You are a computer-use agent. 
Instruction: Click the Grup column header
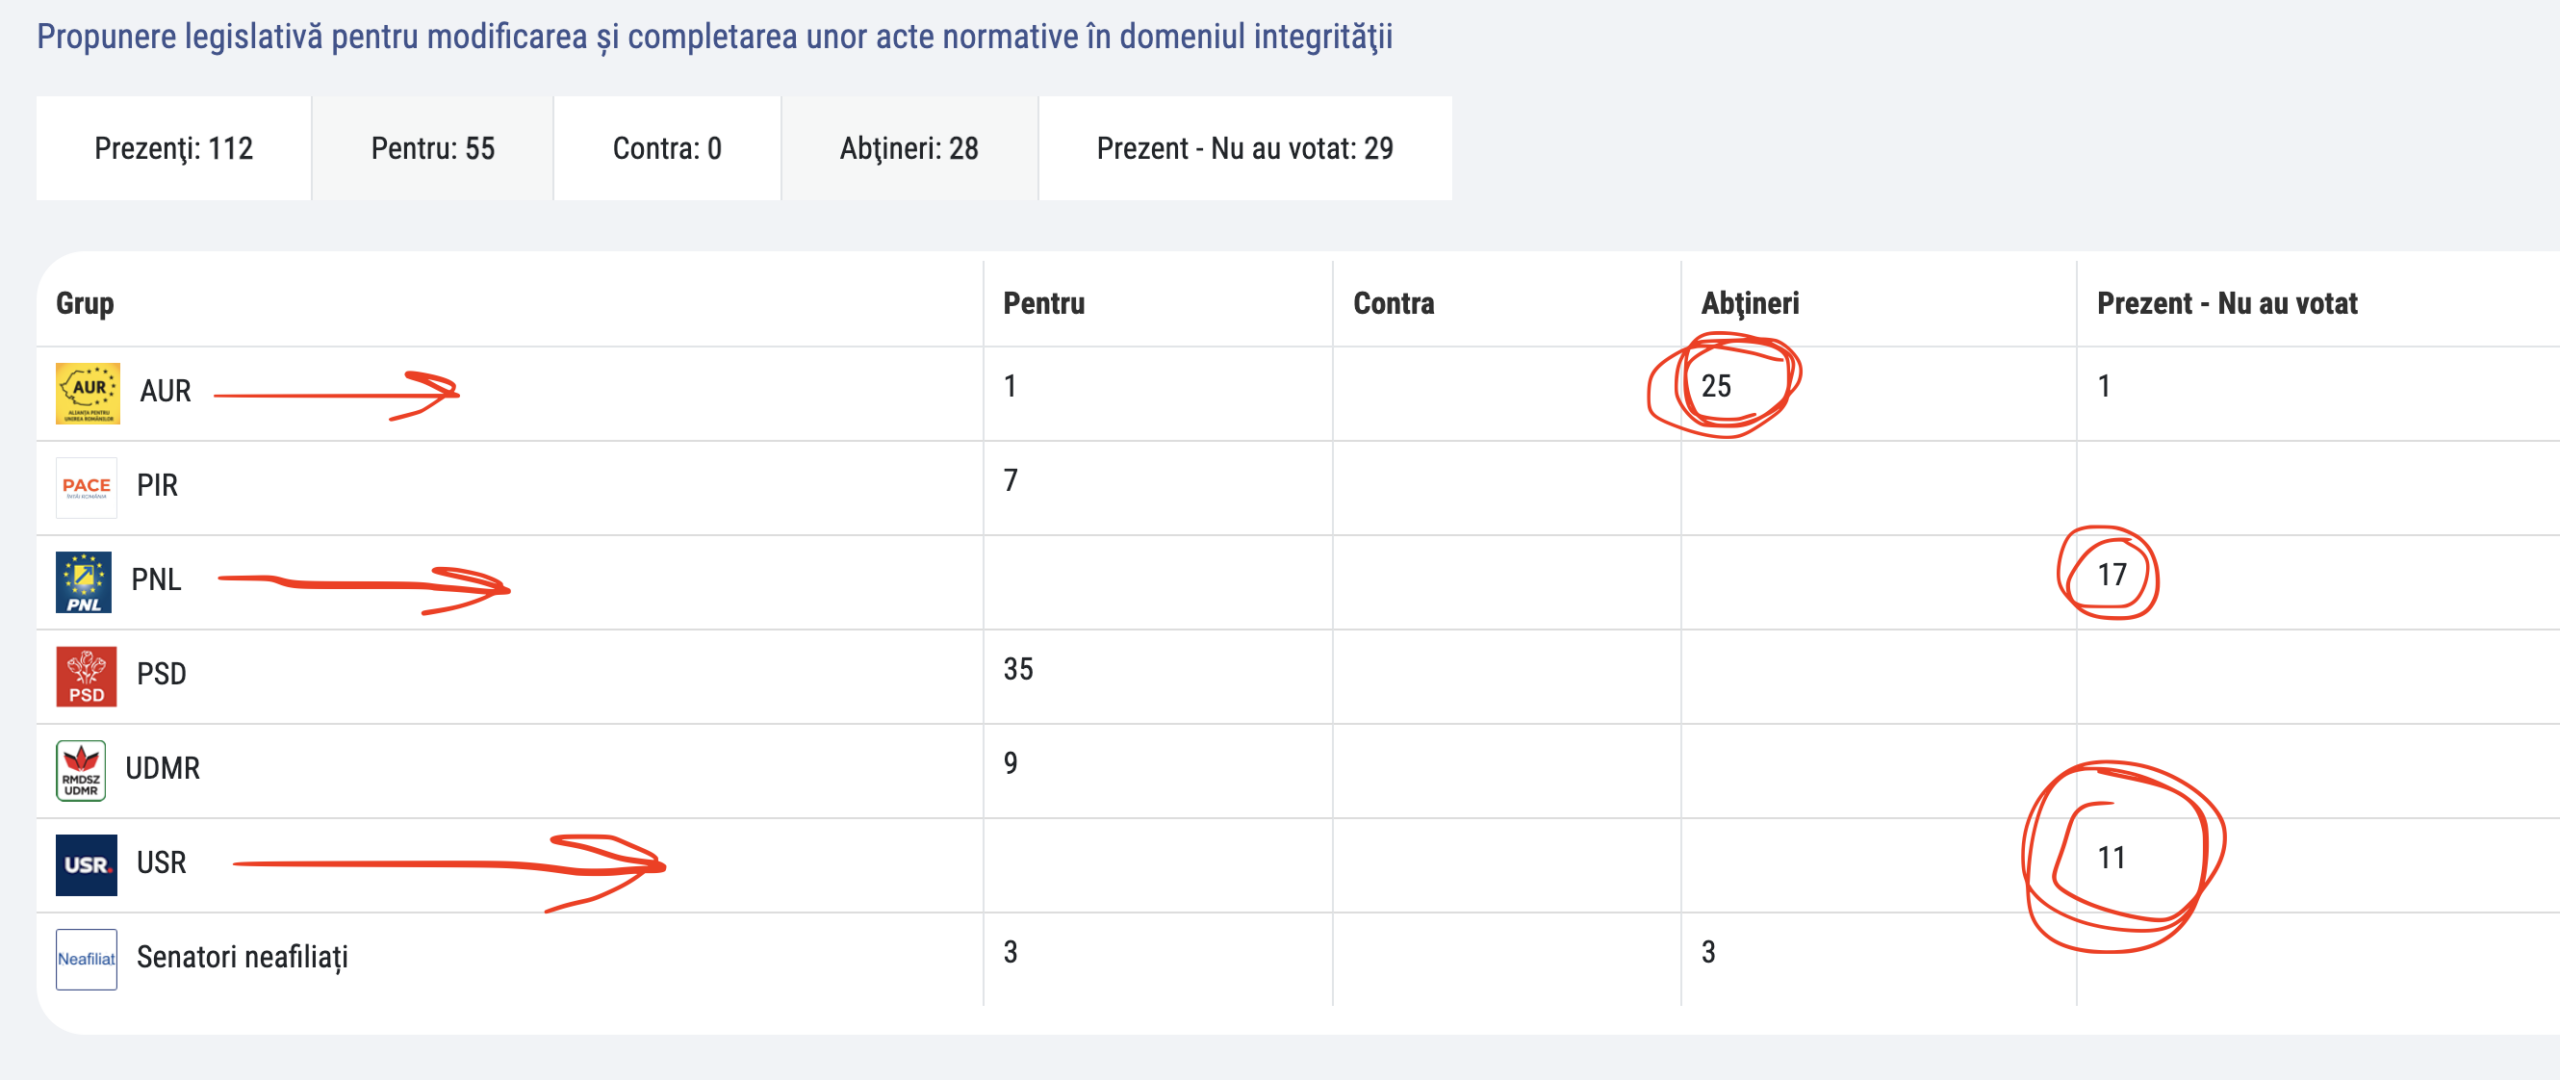click(85, 303)
